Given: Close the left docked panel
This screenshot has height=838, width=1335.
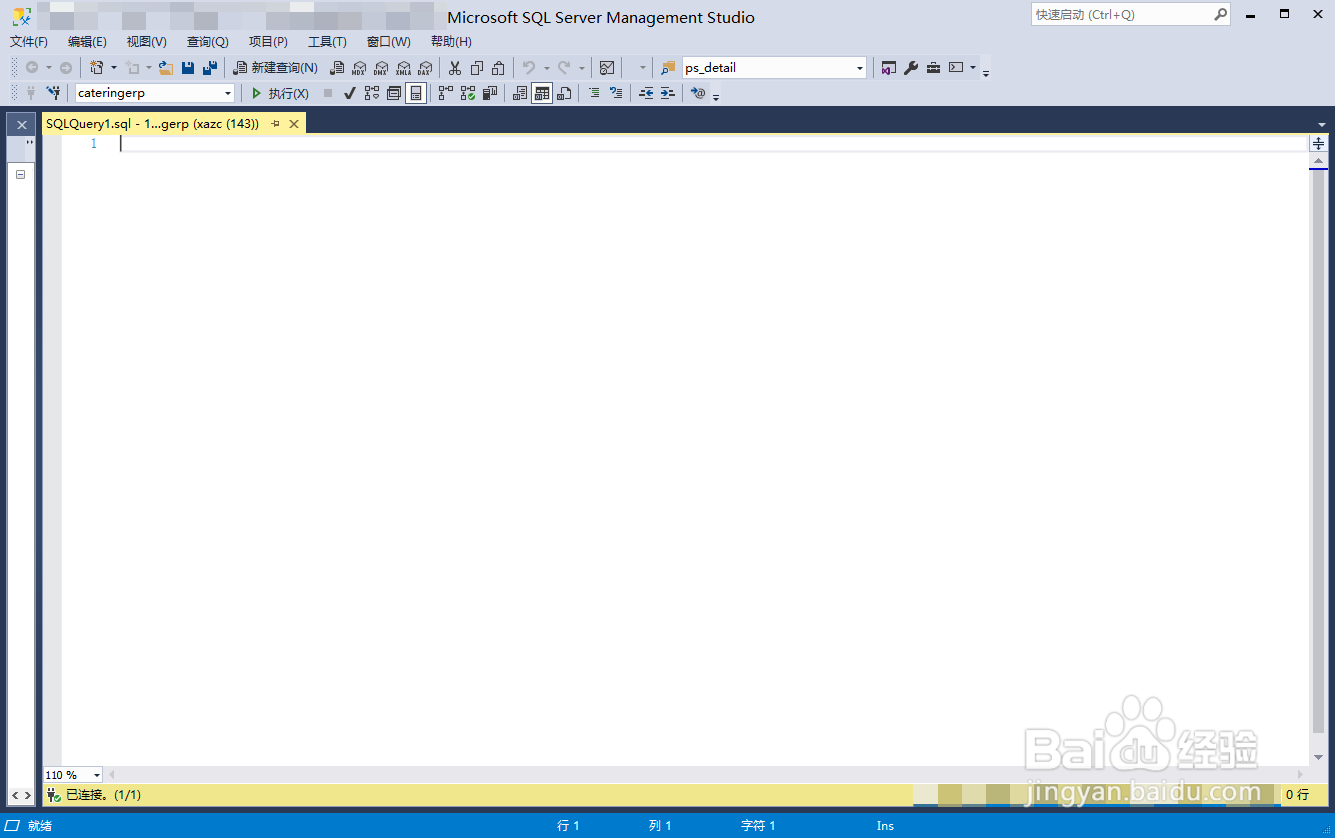Looking at the screenshot, I should 22,125.
